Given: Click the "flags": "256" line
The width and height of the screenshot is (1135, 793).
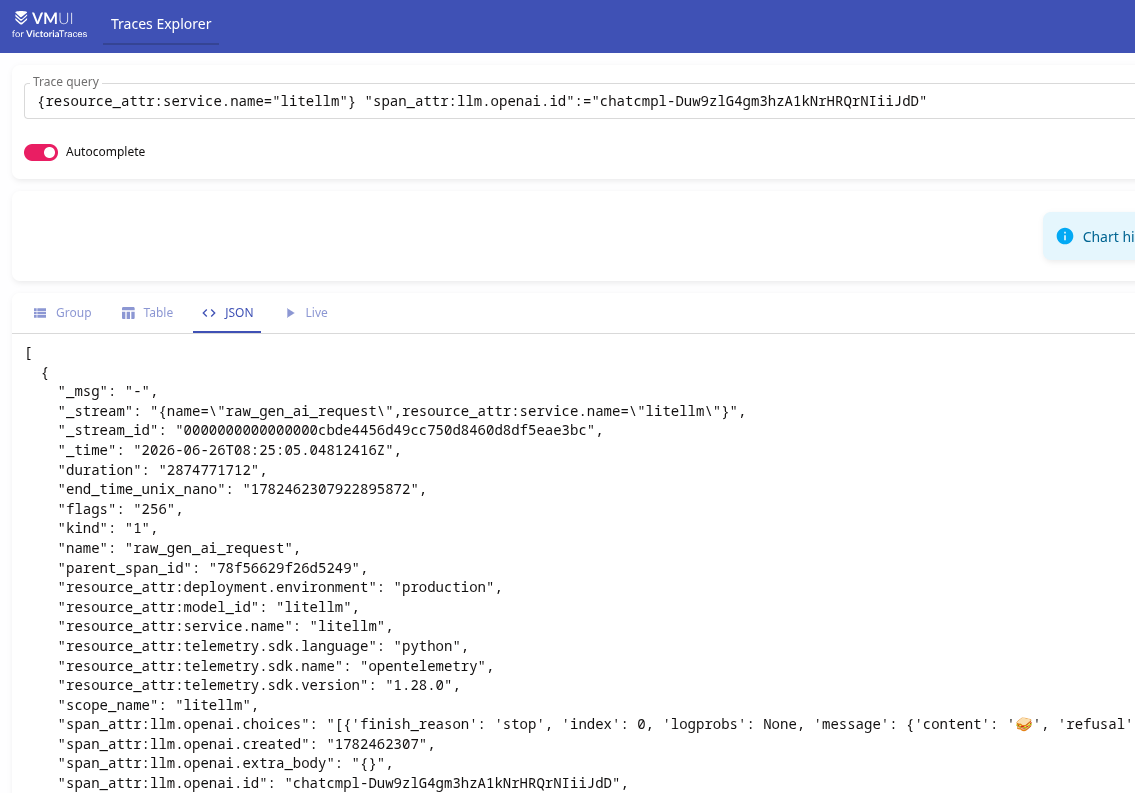Looking at the screenshot, I should coord(120,509).
